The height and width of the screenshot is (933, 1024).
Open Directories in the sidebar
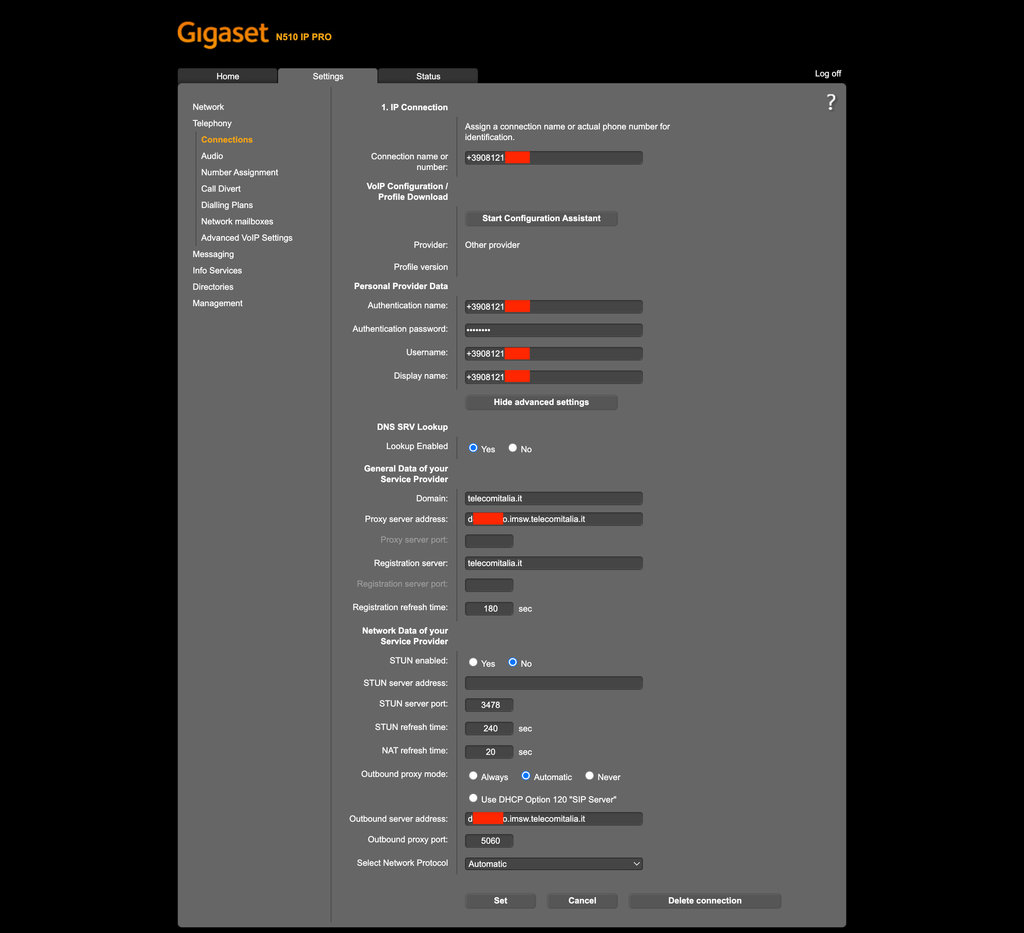pos(212,287)
